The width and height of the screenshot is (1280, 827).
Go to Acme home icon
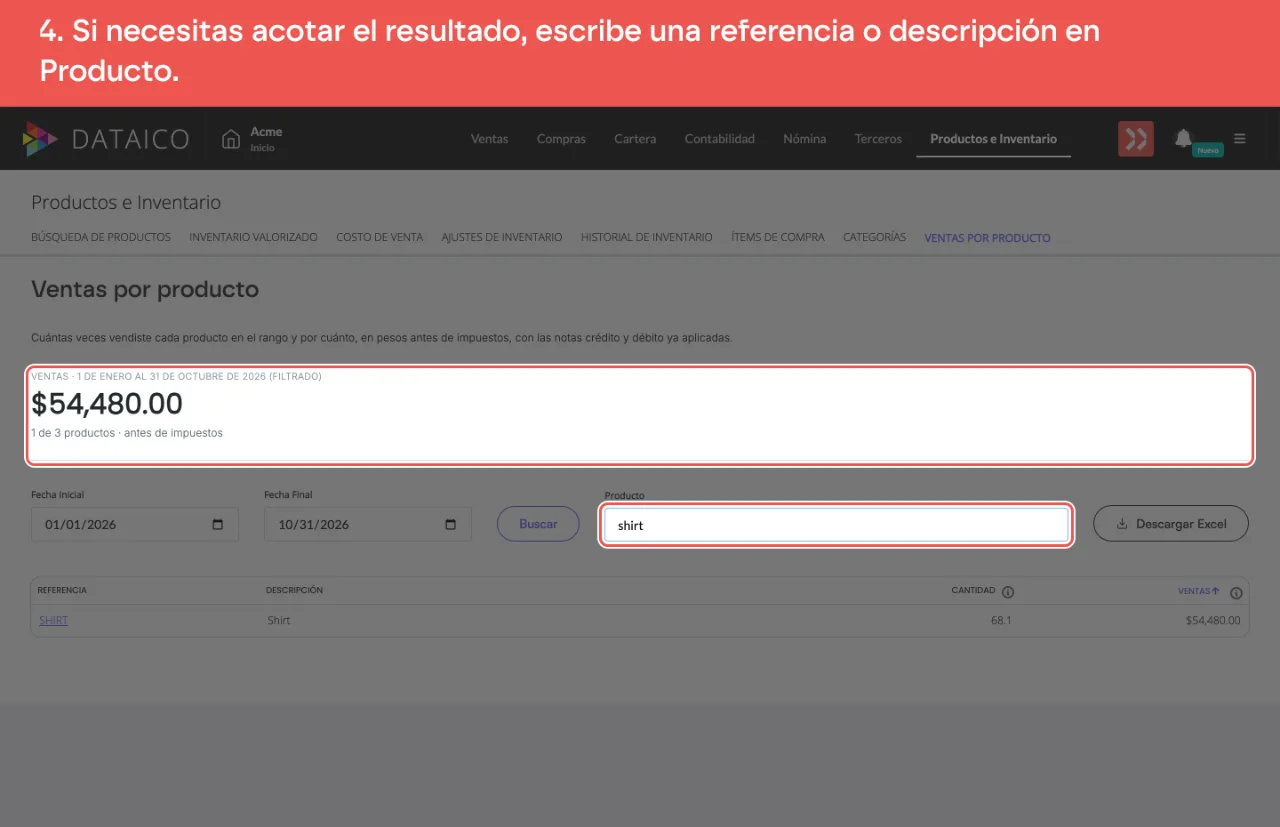pos(231,139)
